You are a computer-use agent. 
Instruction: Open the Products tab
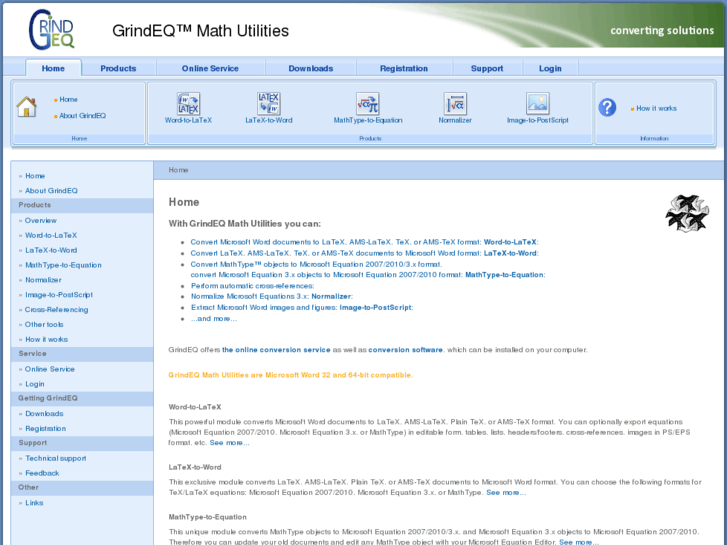tap(118, 68)
